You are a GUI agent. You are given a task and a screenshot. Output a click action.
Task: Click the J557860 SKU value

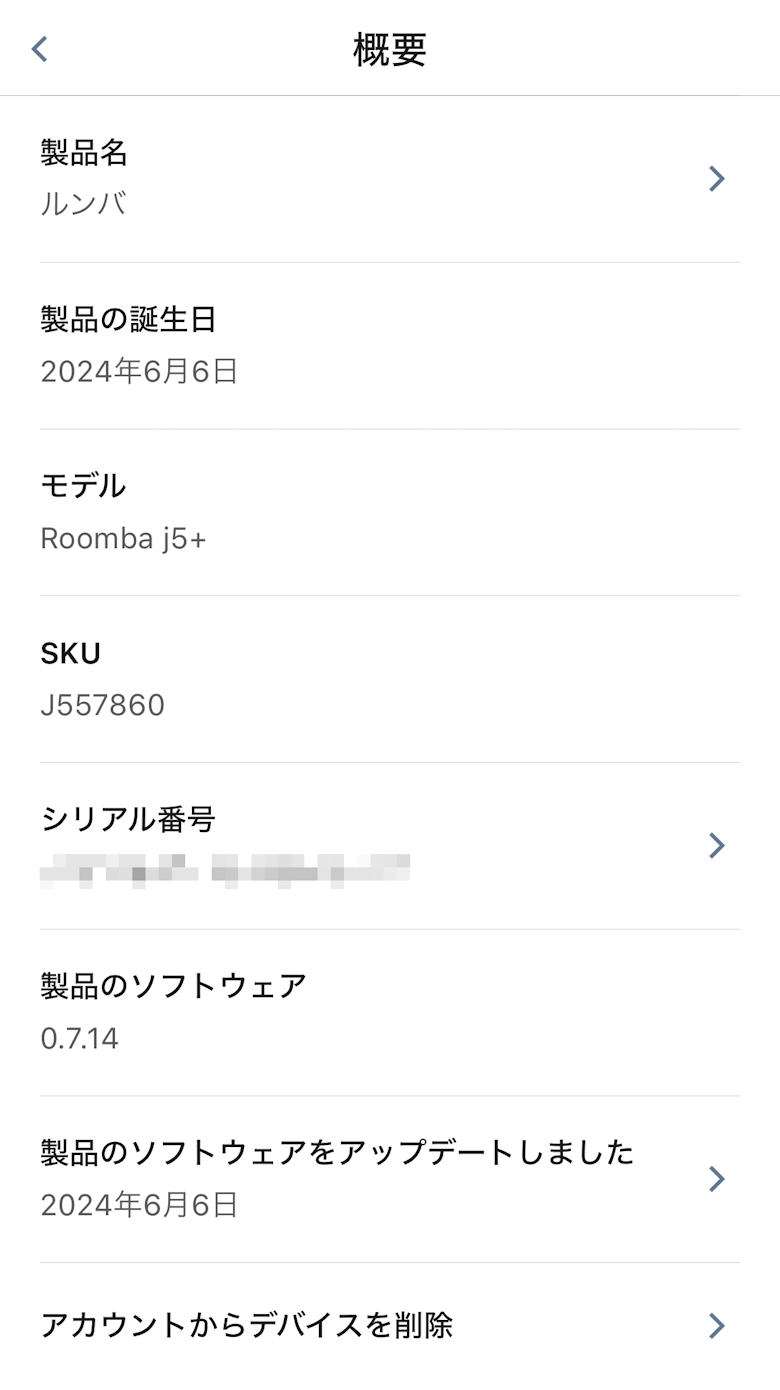point(102,706)
